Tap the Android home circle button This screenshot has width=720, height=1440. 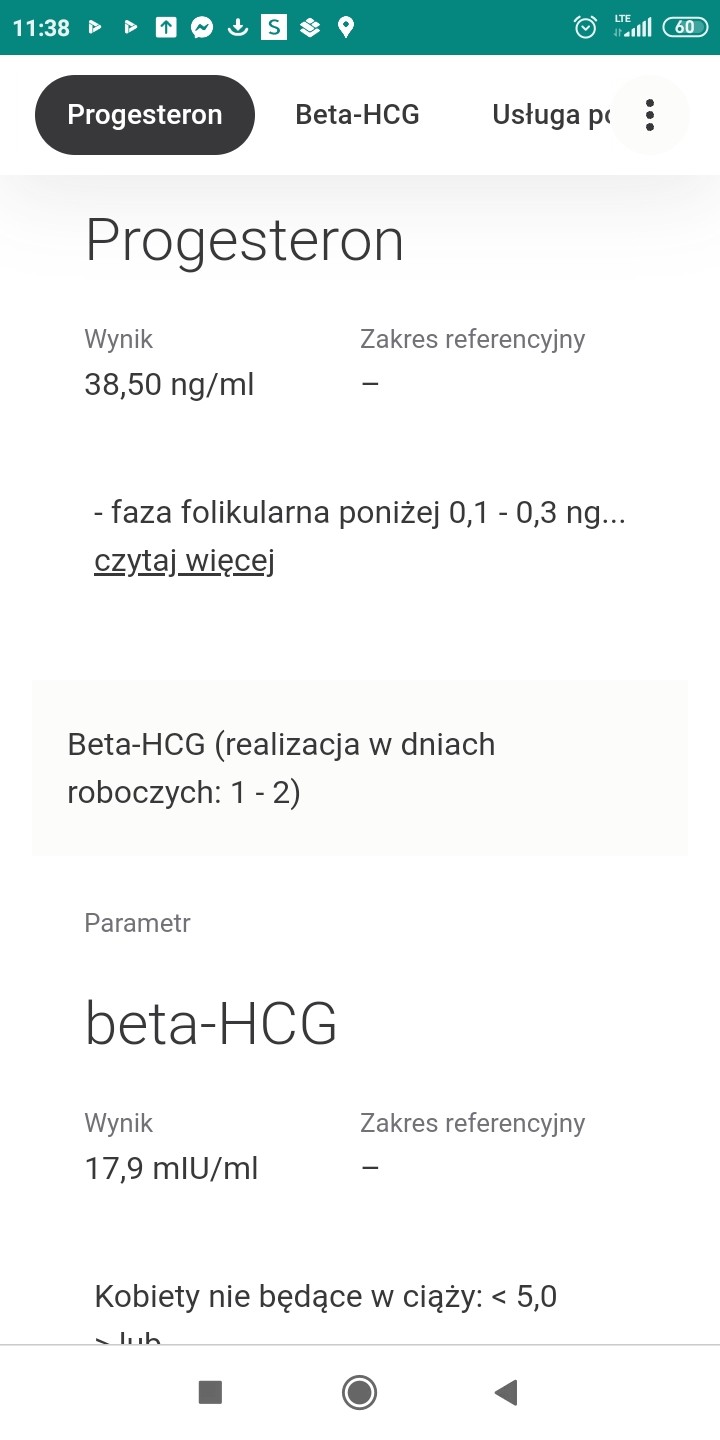point(359,1392)
